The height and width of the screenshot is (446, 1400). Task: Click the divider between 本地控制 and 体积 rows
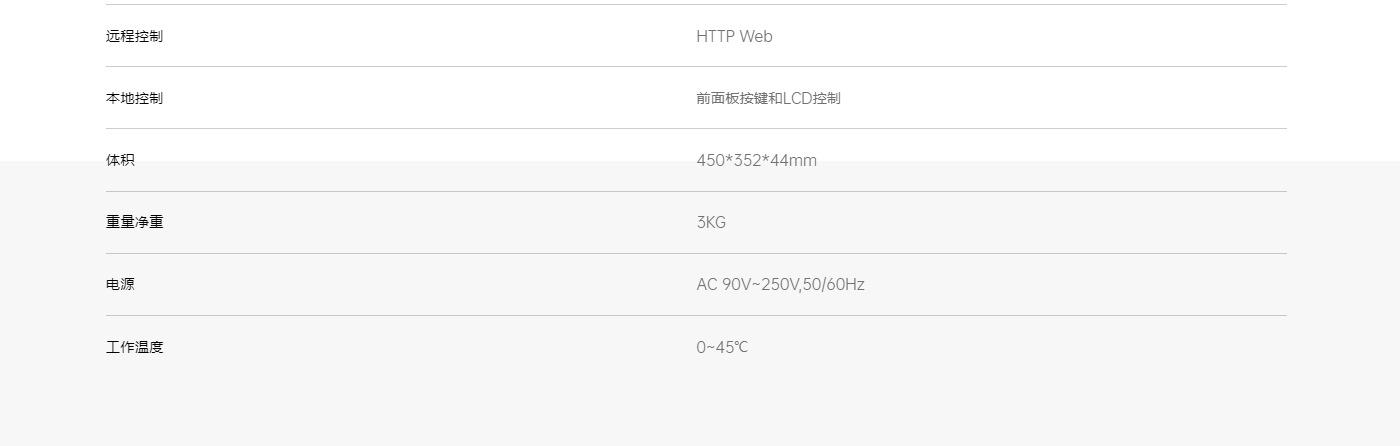(x=696, y=128)
